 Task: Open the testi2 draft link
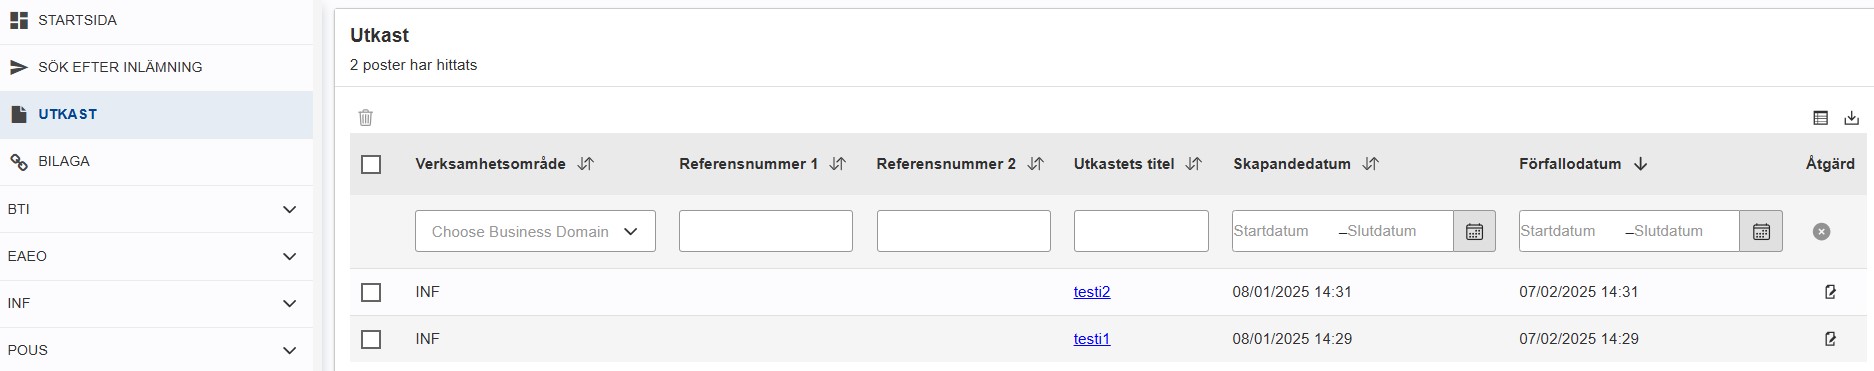tap(1092, 292)
